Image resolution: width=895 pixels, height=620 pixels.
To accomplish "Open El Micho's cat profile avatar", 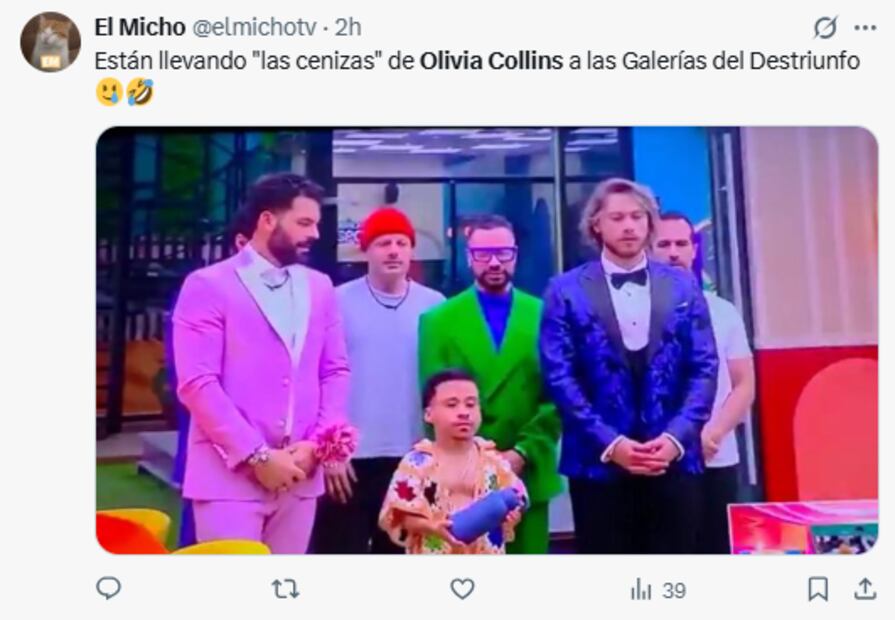I will (50, 42).
